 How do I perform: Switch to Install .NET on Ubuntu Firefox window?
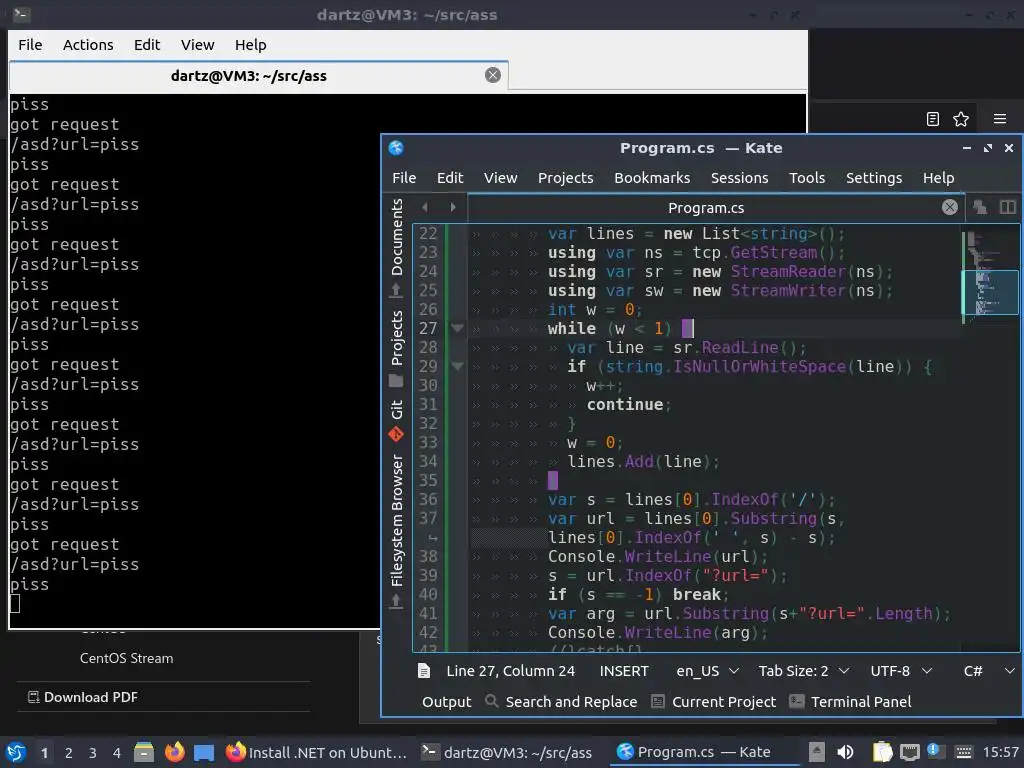click(316, 752)
